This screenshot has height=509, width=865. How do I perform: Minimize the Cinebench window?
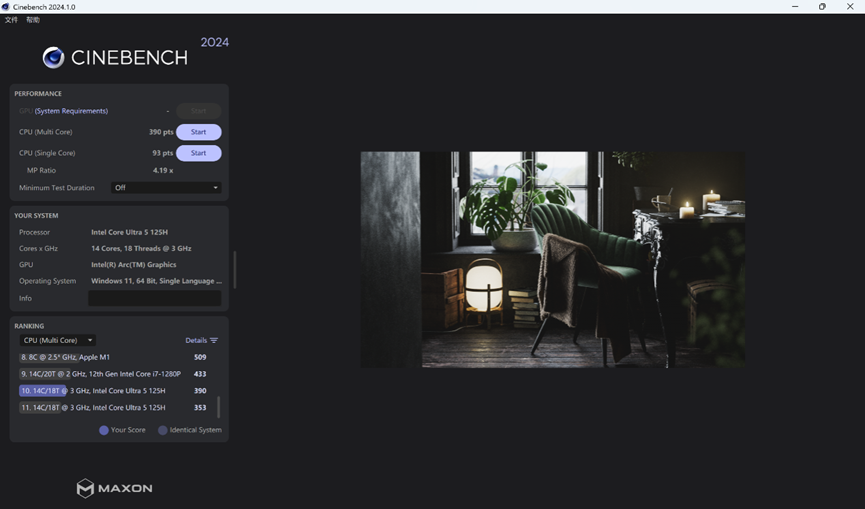[795, 7]
